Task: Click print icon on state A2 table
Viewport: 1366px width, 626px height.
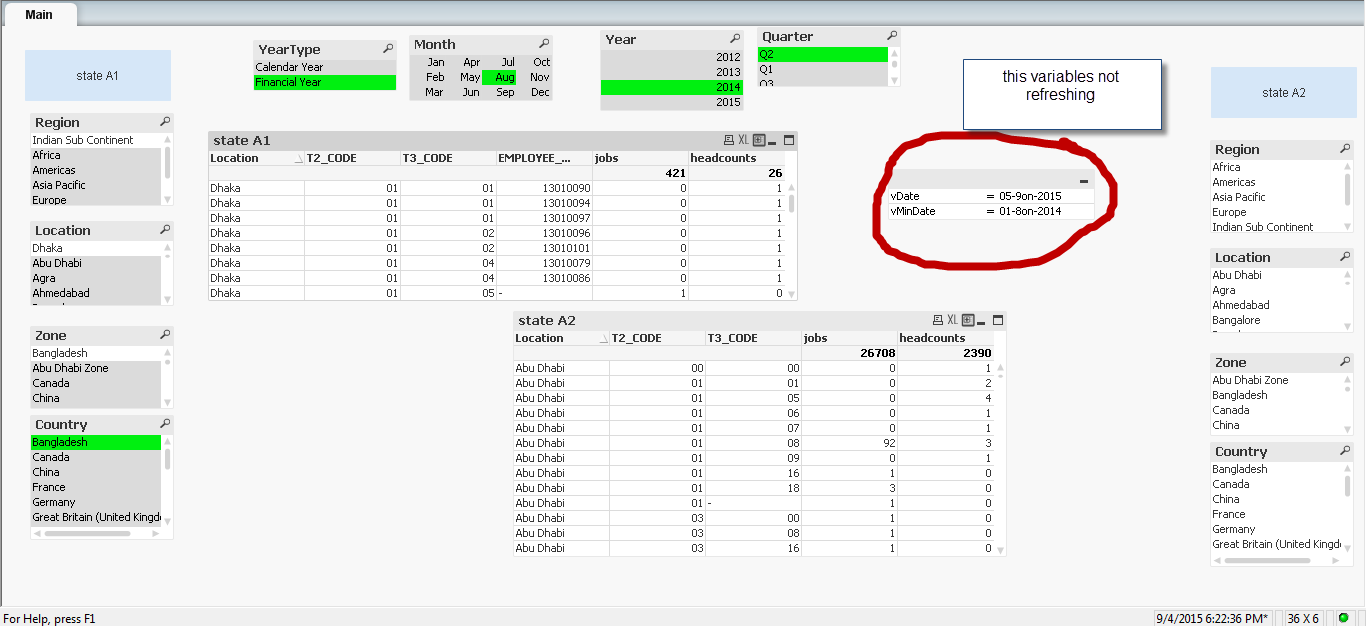Action: point(937,320)
